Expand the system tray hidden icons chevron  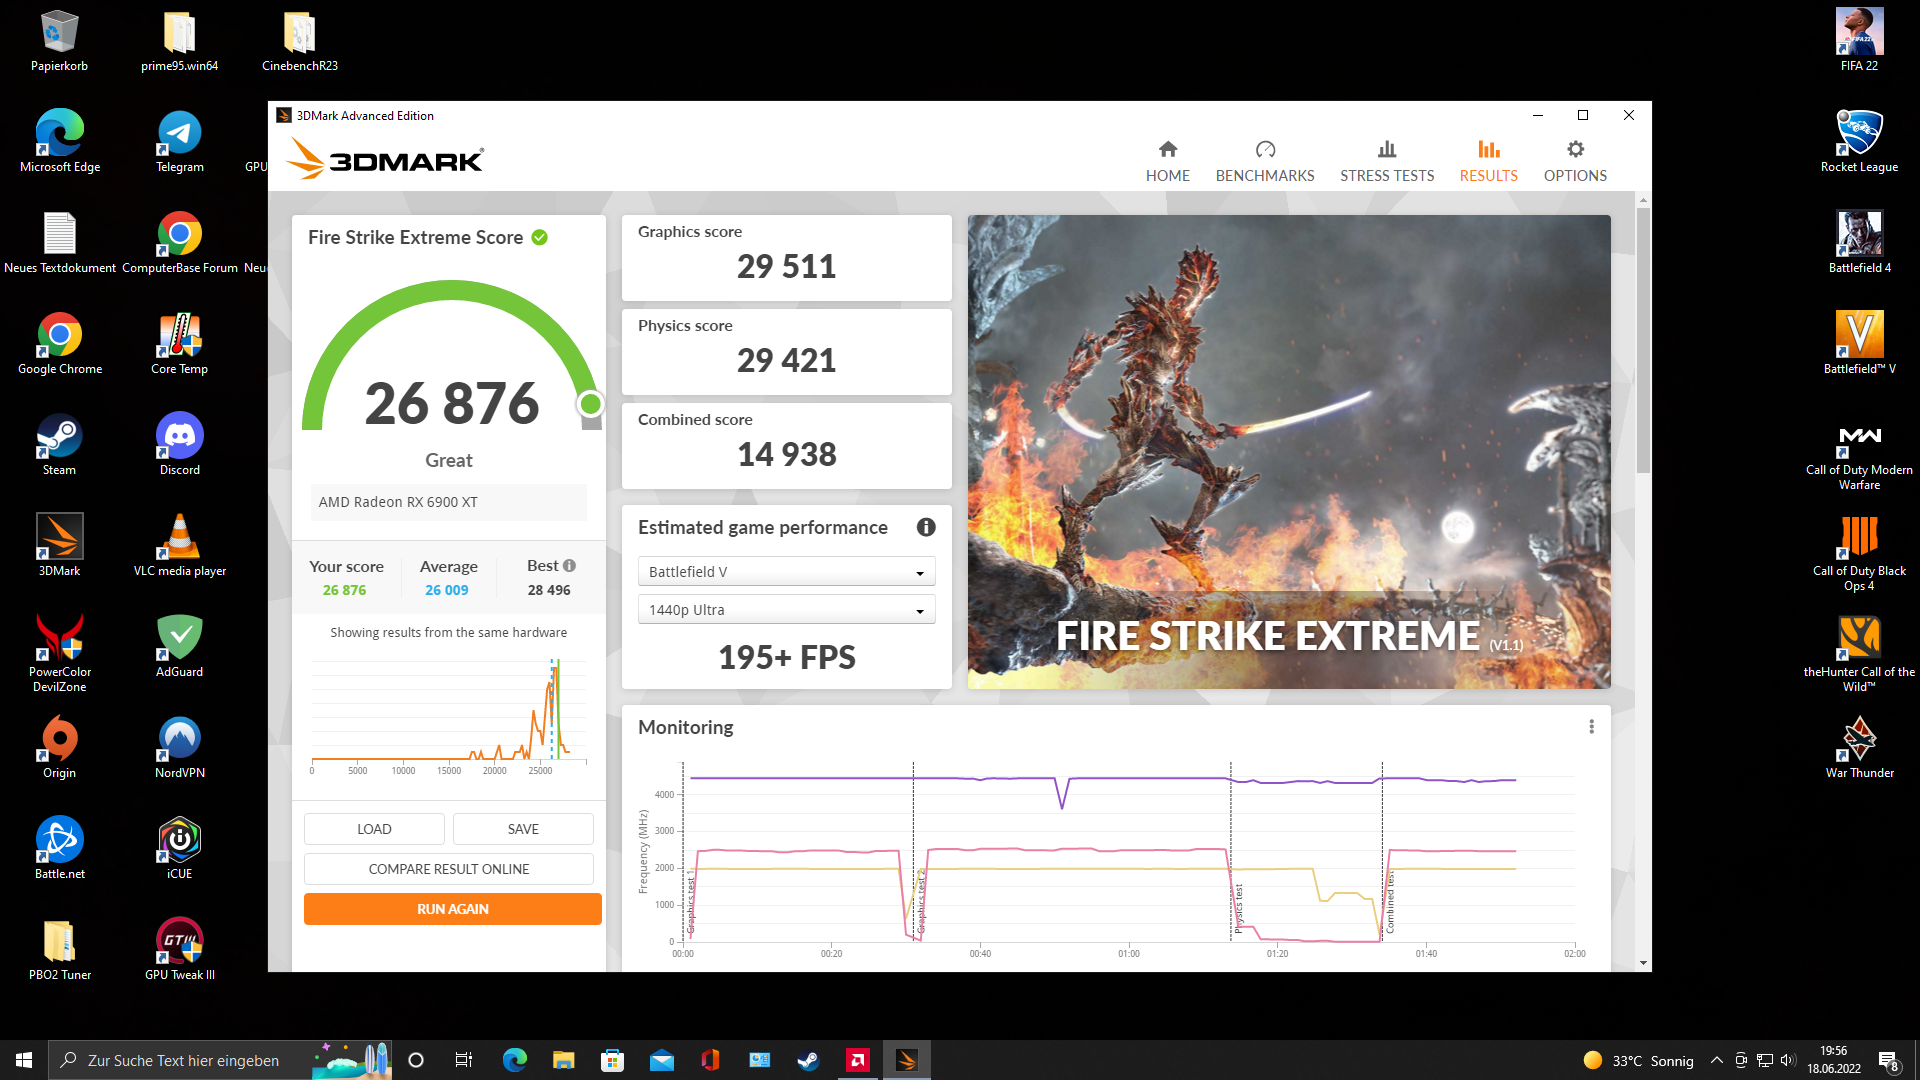[1716, 1060]
